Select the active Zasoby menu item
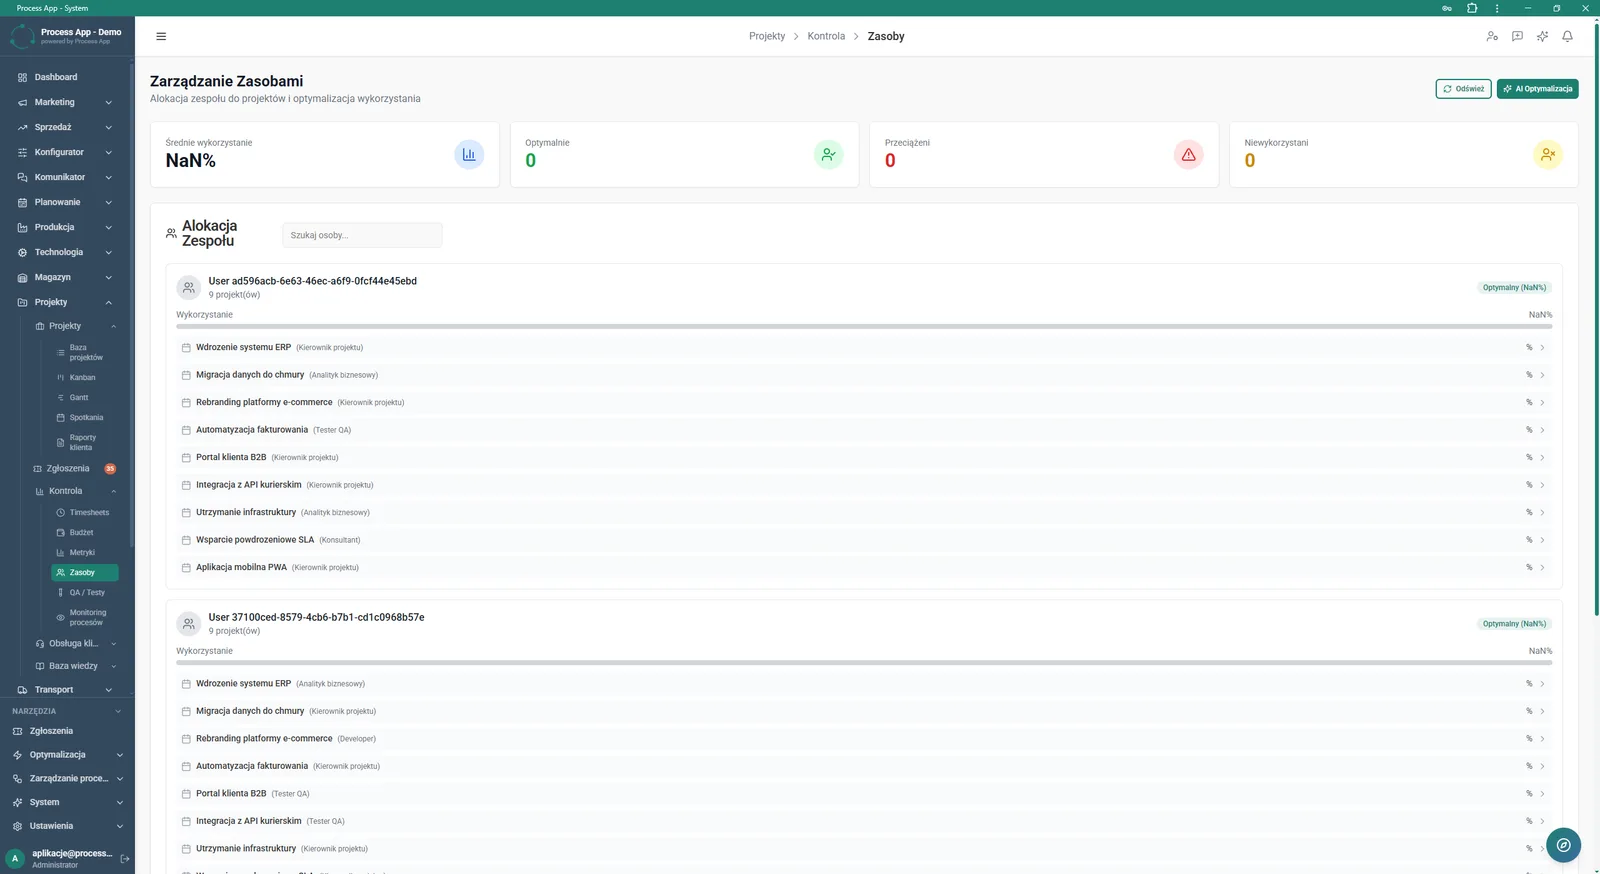Image resolution: width=1600 pixels, height=874 pixels. [85, 572]
